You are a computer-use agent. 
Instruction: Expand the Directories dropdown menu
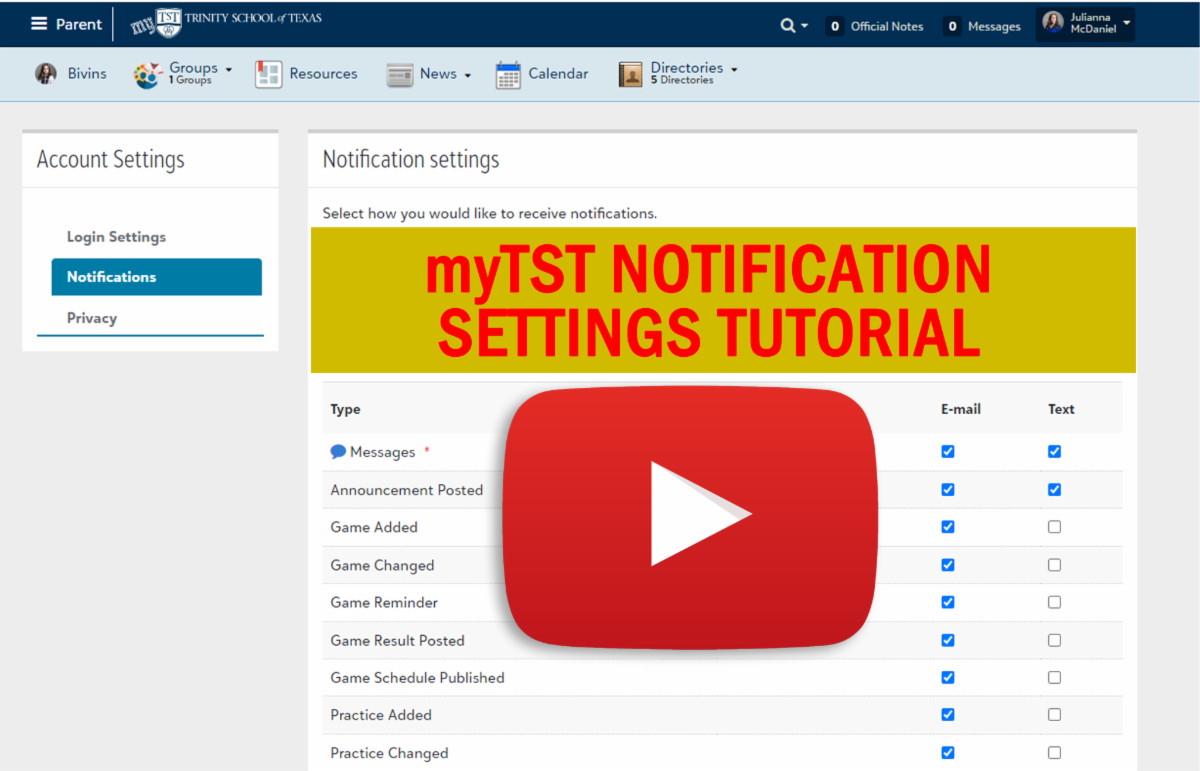(x=734, y=70)
